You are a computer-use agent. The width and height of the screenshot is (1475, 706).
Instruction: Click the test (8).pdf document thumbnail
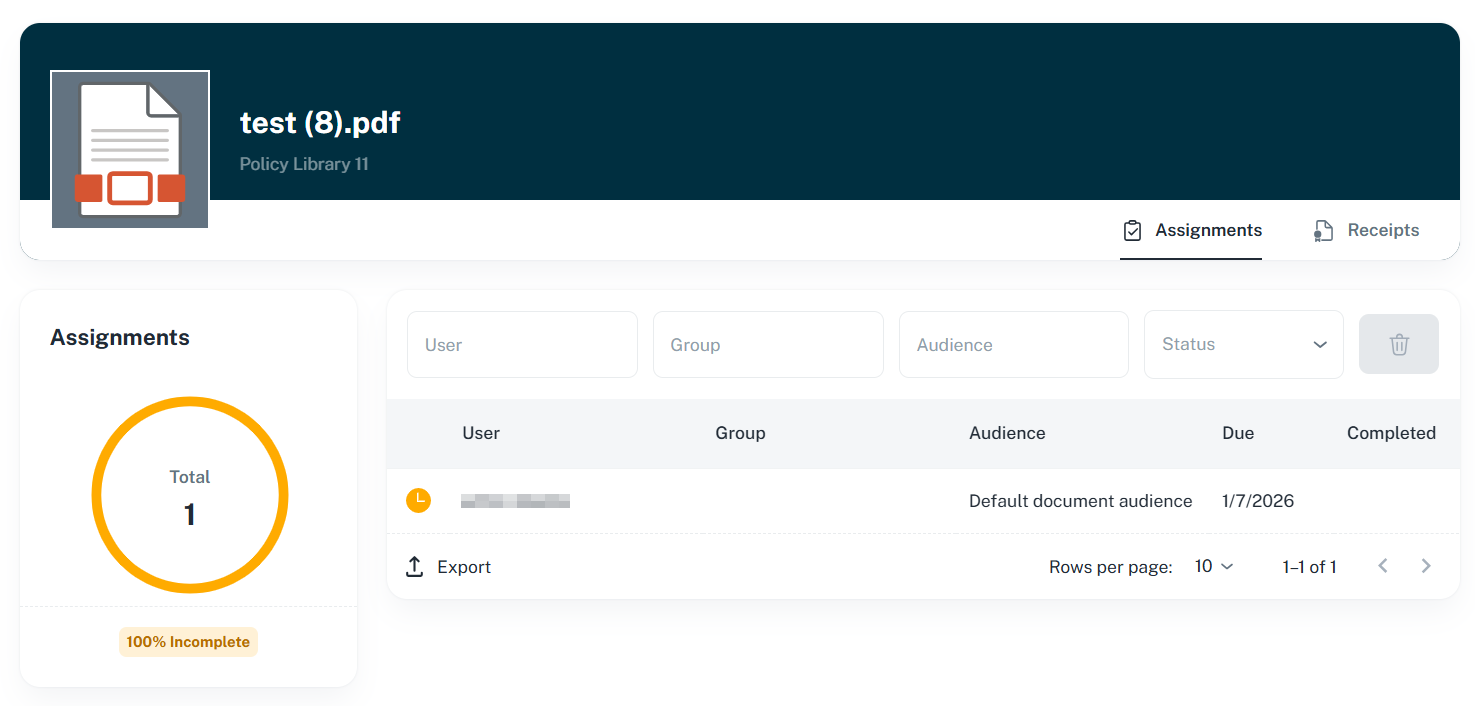point(130,149)
